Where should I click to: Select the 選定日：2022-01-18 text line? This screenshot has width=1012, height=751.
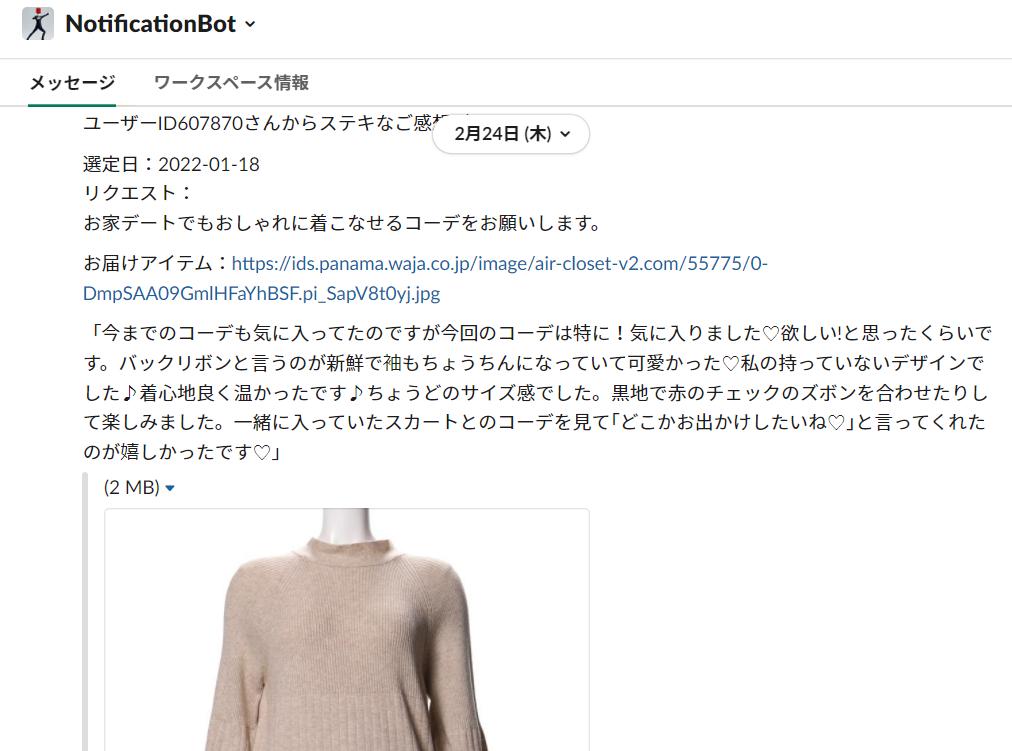click(171, 165)
